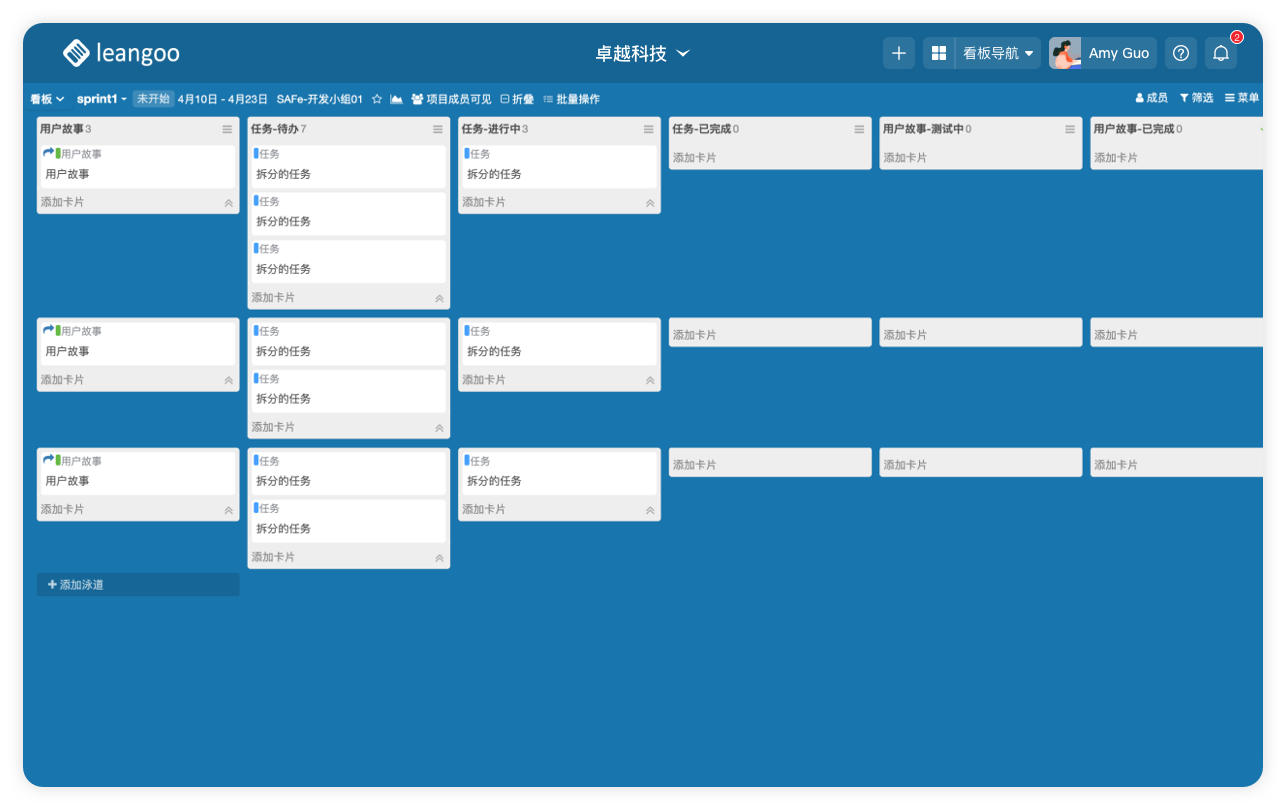Click 批量操作 batch operations
This screenshot has width=1286, height=810.
click(x=571, y=99)
